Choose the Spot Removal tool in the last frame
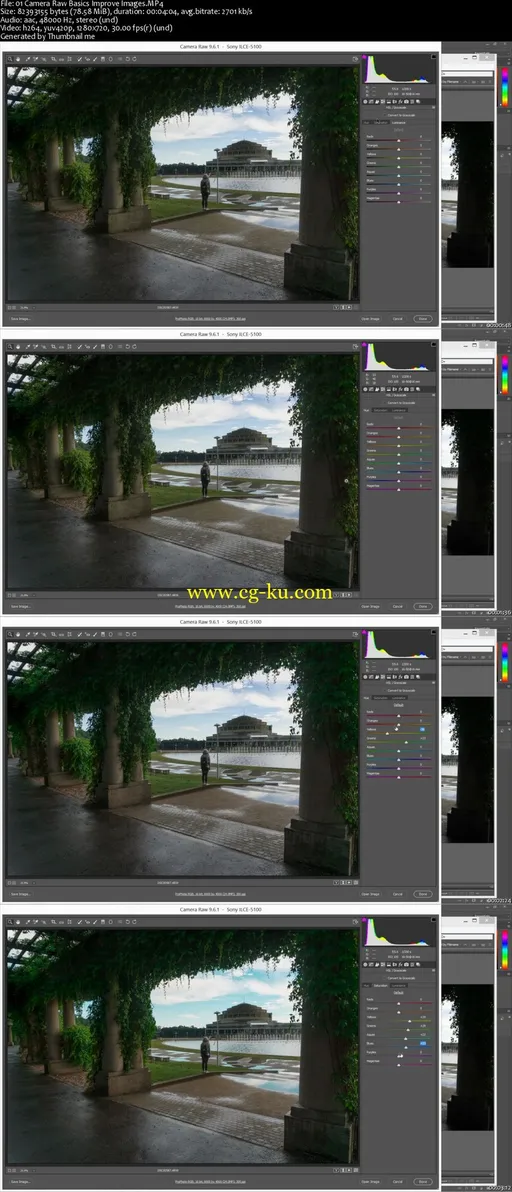The width and height of the screenshot is (512, 1192). click(x=79, y=921)
